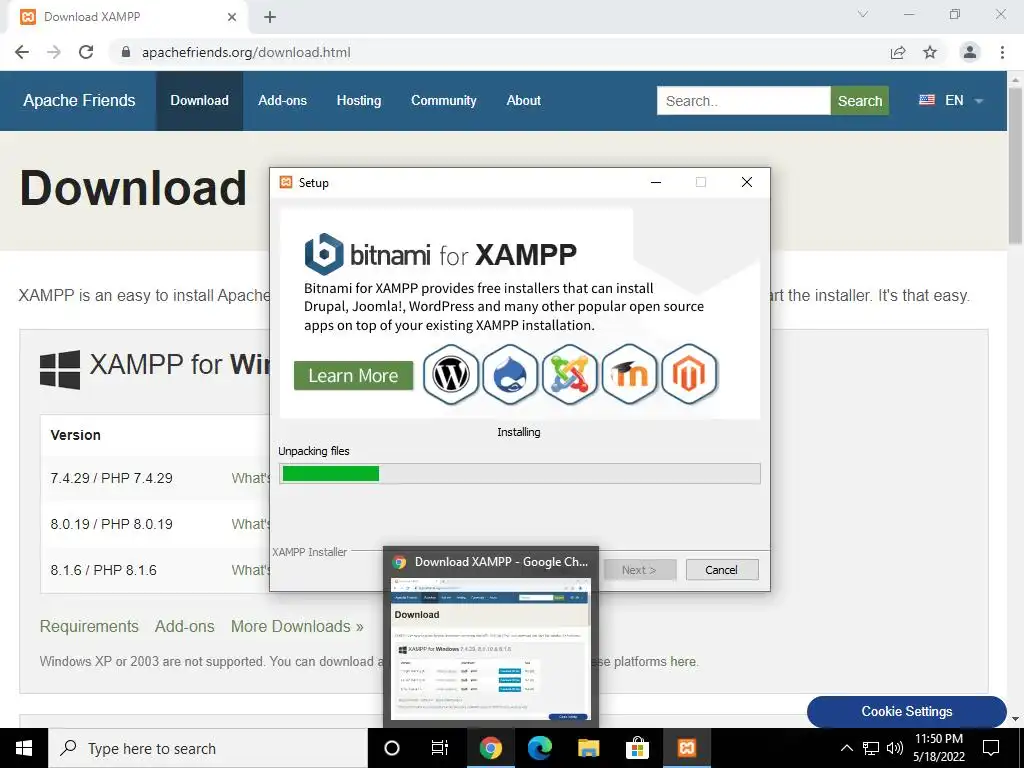Open Community navigation item
This screenshot has height=768, width=1024.
pyautogui.click(x=443, y=101)
